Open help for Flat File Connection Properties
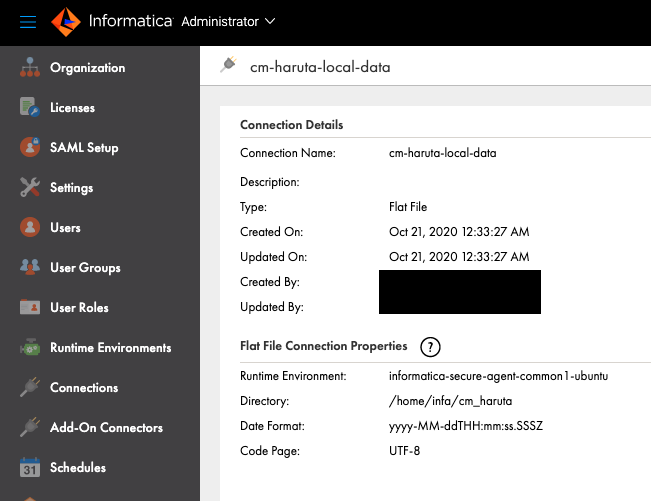The height and width of the screenshot is (501, 651). click(x=430, y=347)
